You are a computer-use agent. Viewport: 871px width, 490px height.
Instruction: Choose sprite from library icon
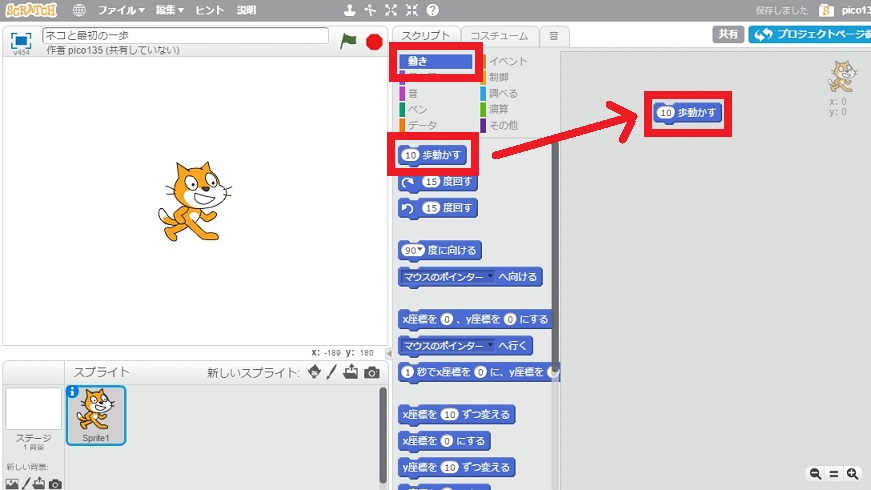(314, 372)
